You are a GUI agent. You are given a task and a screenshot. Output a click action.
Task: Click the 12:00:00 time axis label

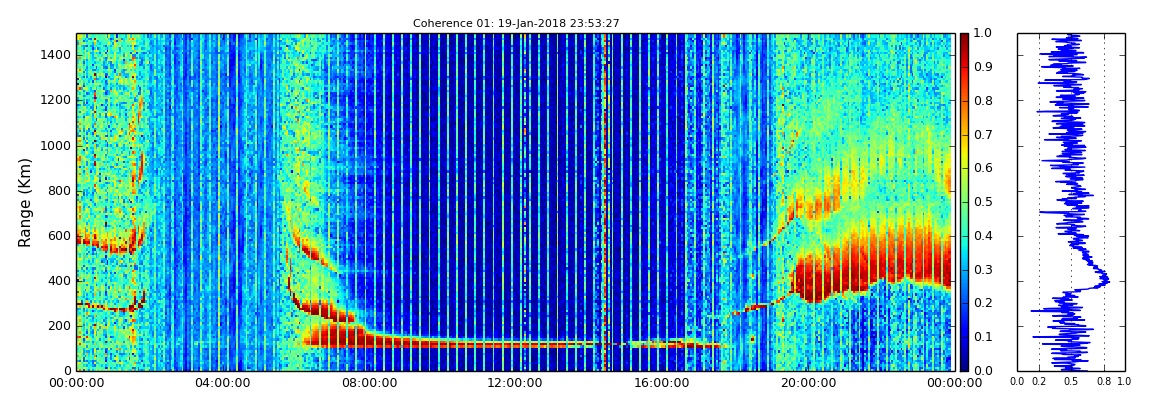pos(513,383)
